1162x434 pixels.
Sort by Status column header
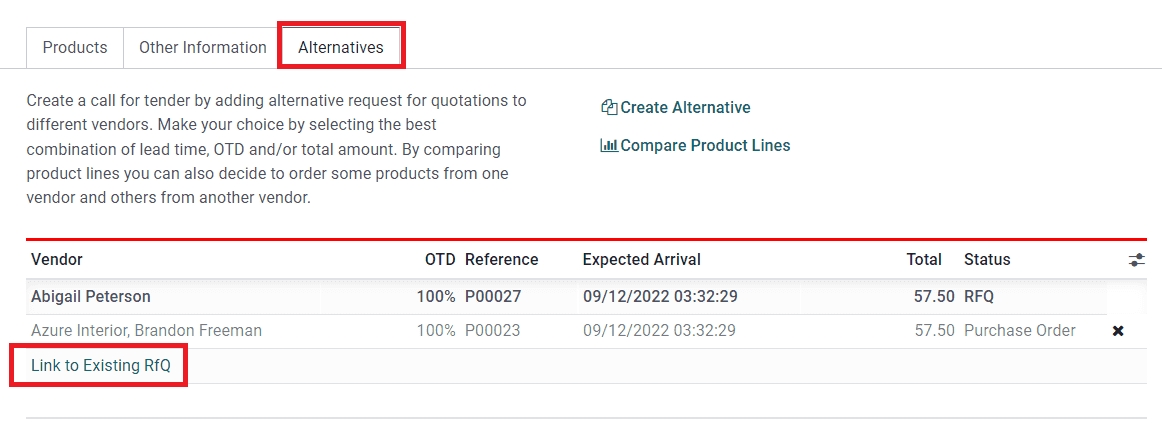(x=987, y=259)
